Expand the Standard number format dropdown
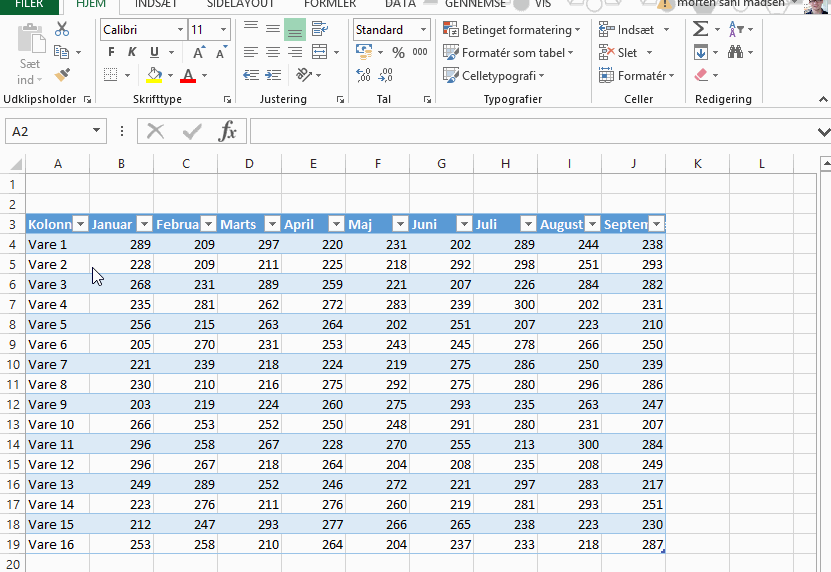 (x=422, y=30)
